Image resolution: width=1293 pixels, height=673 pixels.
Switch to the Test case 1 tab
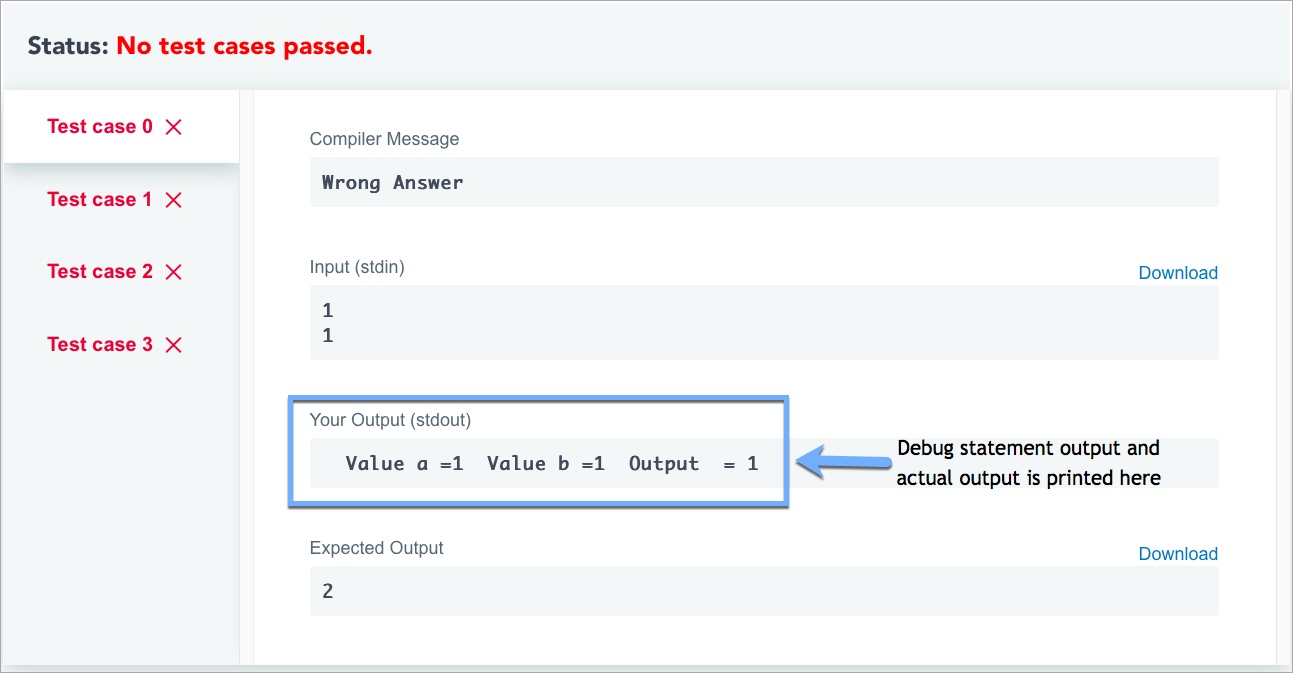[100, 200]
